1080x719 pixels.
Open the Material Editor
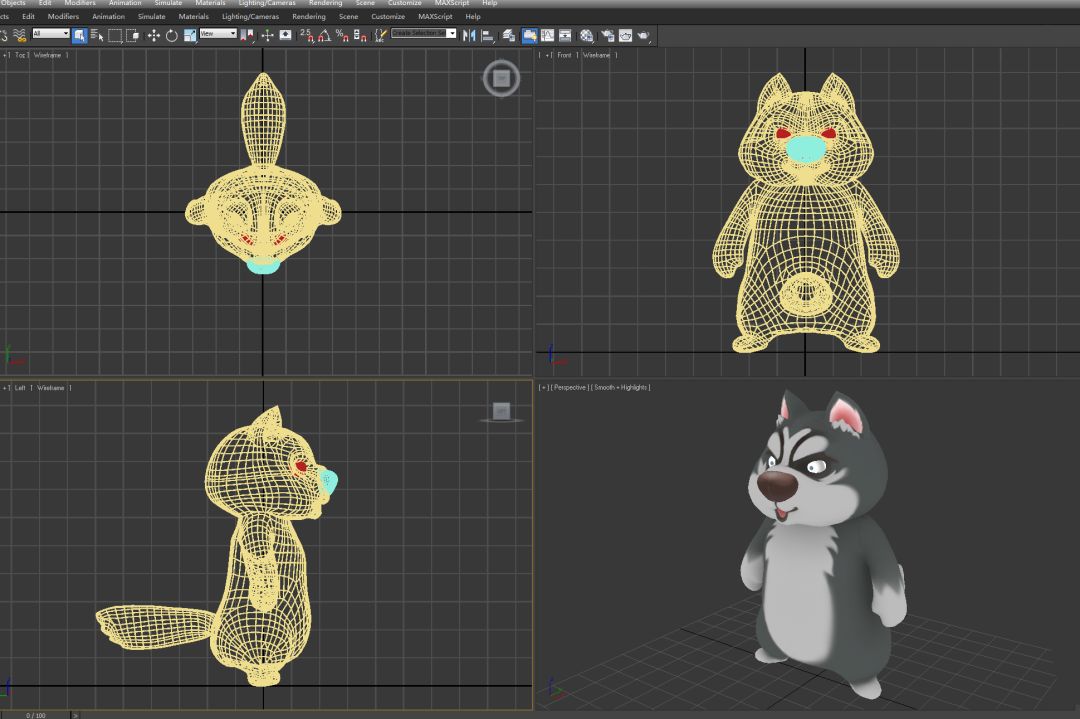[x=587, y=35]
